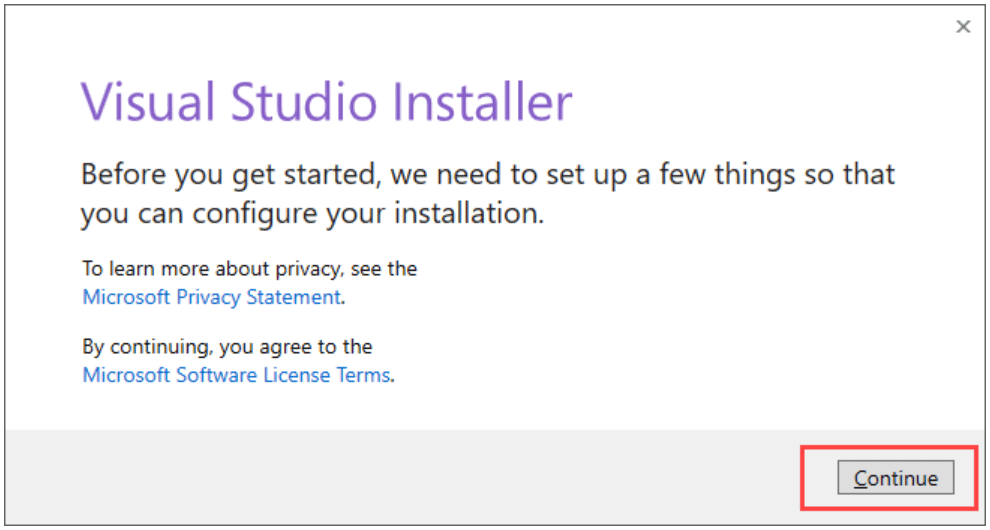Close the Visual Studio Installer dialog
The width and height of the screenshot is (990, 530).
(x=963, y=27)
